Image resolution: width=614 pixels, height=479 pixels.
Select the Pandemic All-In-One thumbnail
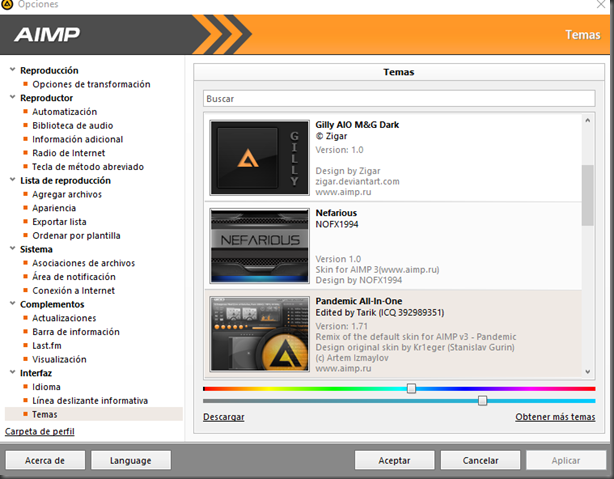[259, 334]
